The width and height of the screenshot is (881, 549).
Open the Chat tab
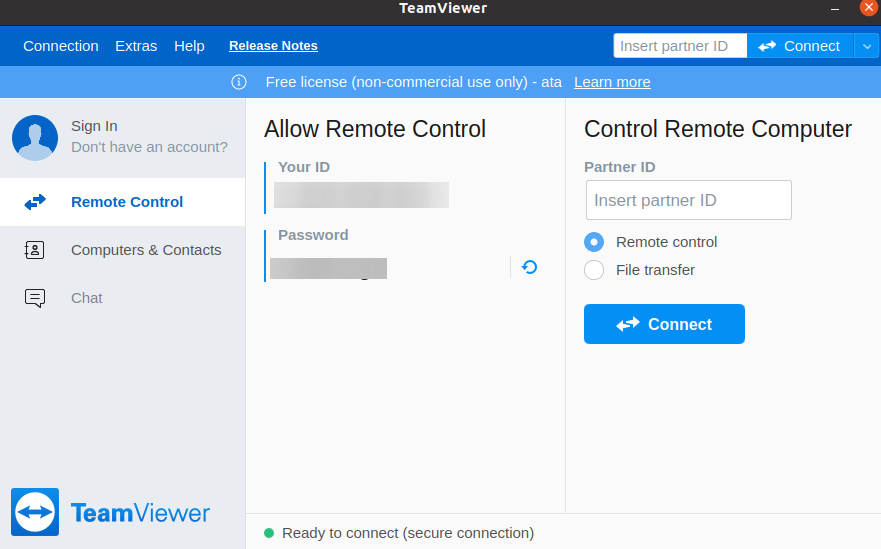tap(122, 298)
